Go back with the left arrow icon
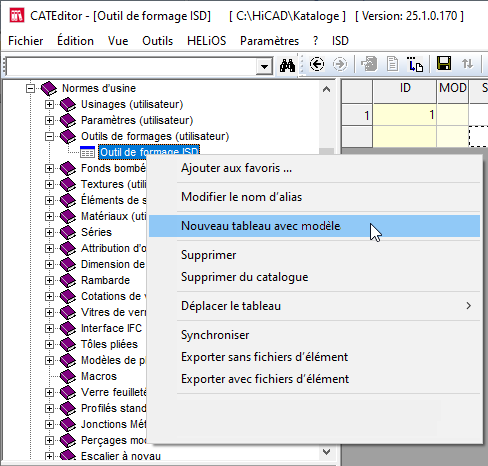488x466 pixels. 317,64
